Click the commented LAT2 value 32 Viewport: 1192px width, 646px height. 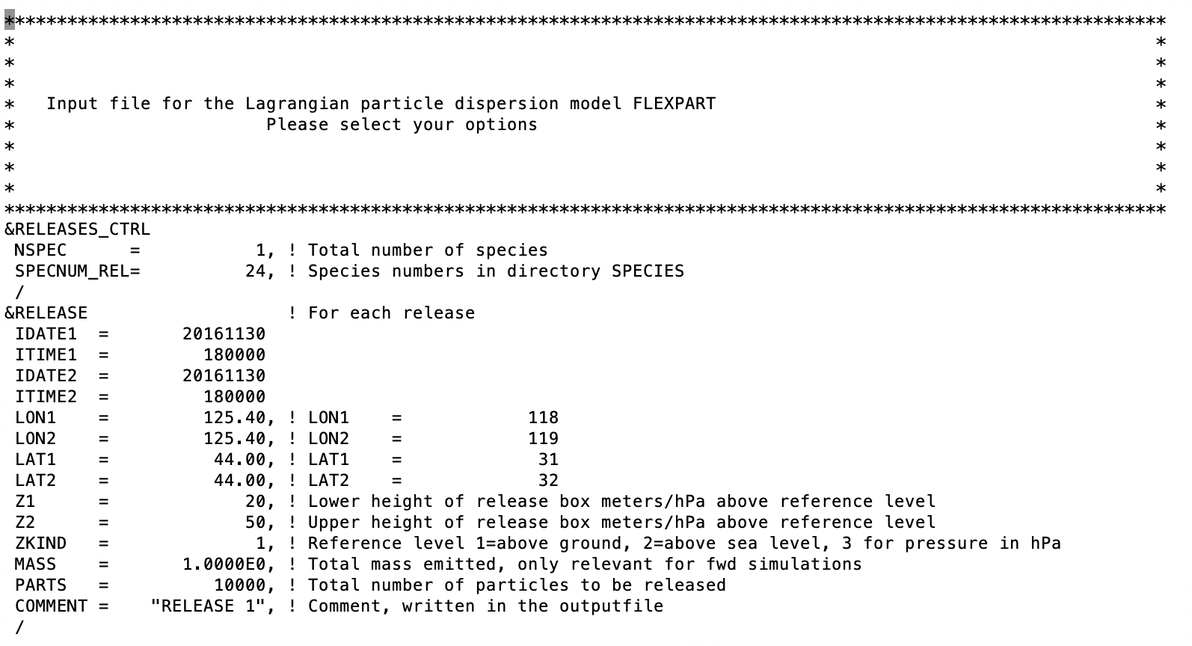coord(548,480)
